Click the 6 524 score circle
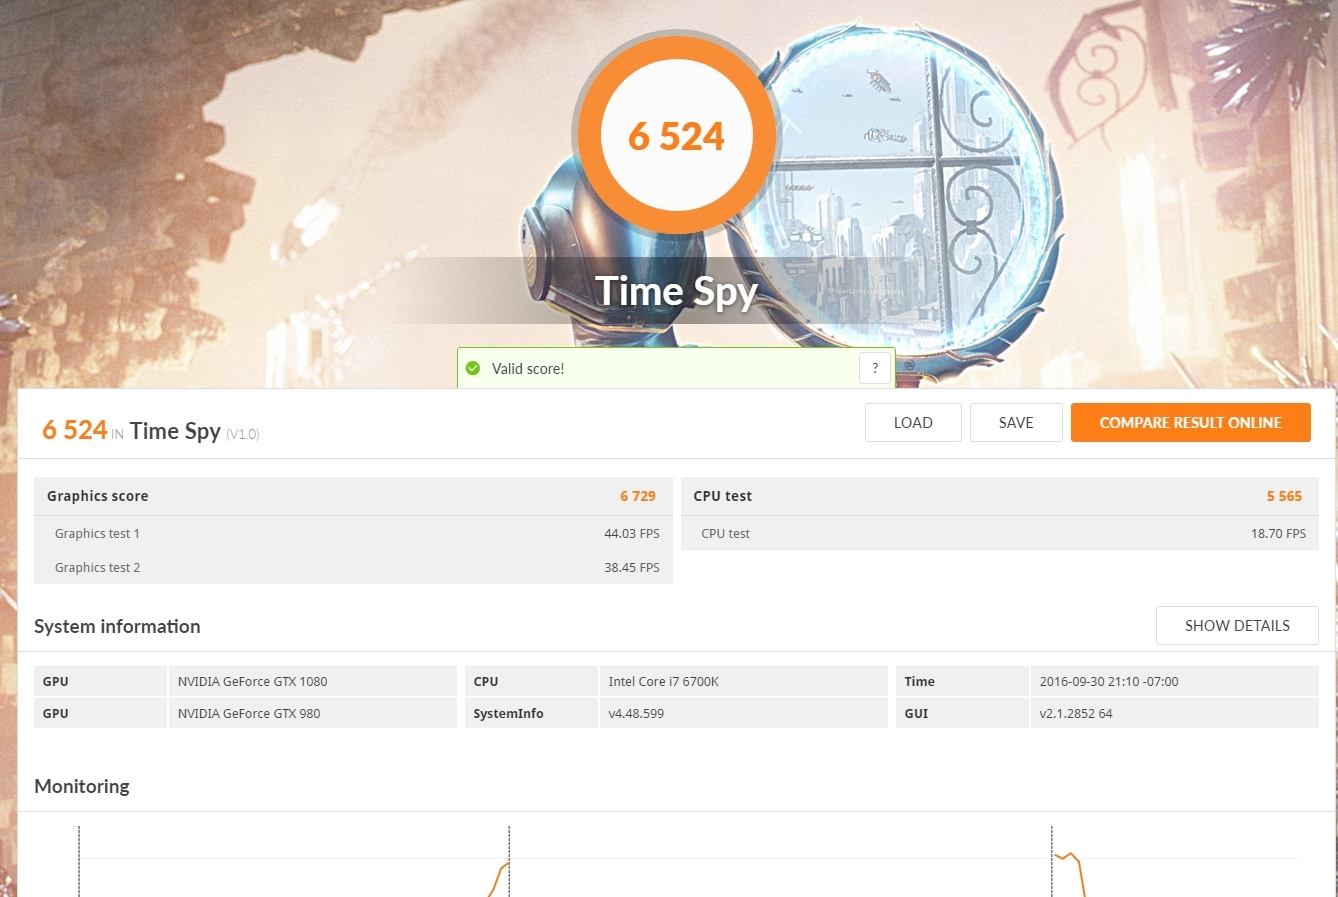This screenshot has height=897, width=1338. point(676,137)
